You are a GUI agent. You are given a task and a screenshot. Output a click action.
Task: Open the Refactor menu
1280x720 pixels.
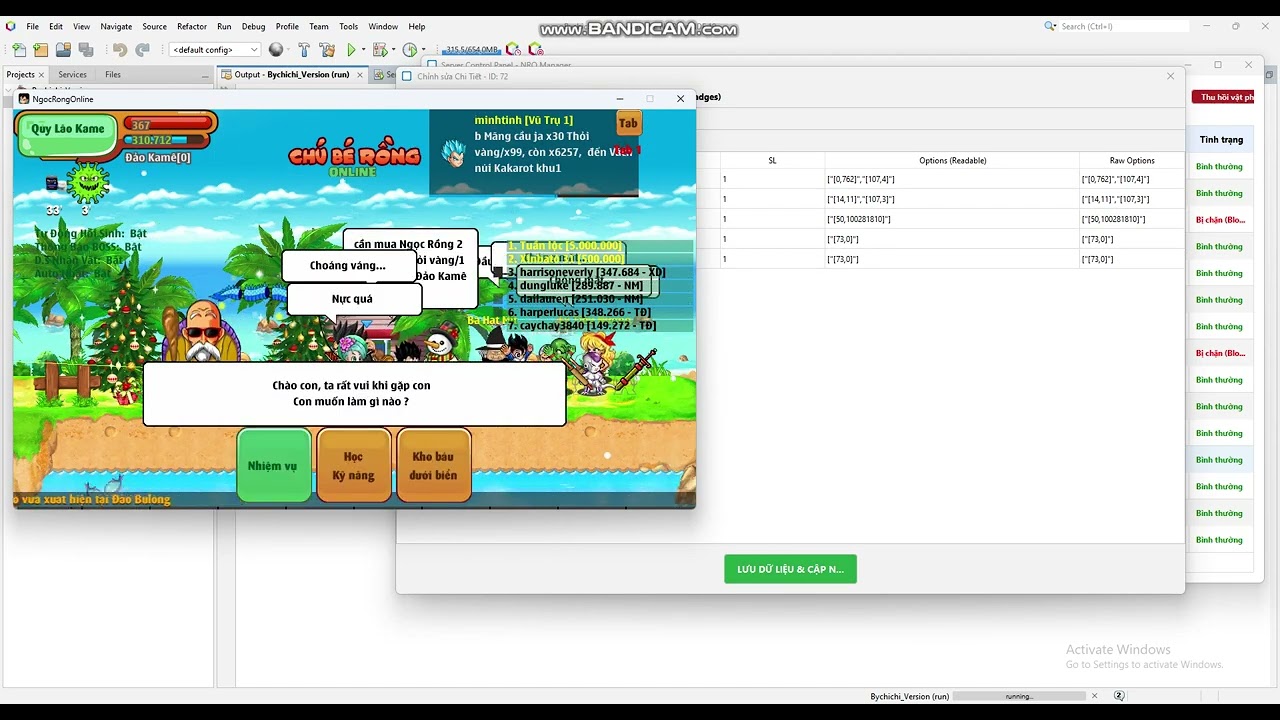192,26
